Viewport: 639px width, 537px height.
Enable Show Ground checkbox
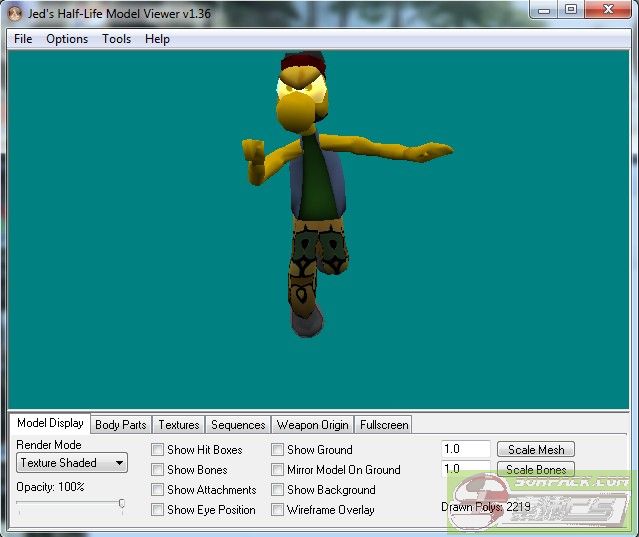tap(277, 450)
